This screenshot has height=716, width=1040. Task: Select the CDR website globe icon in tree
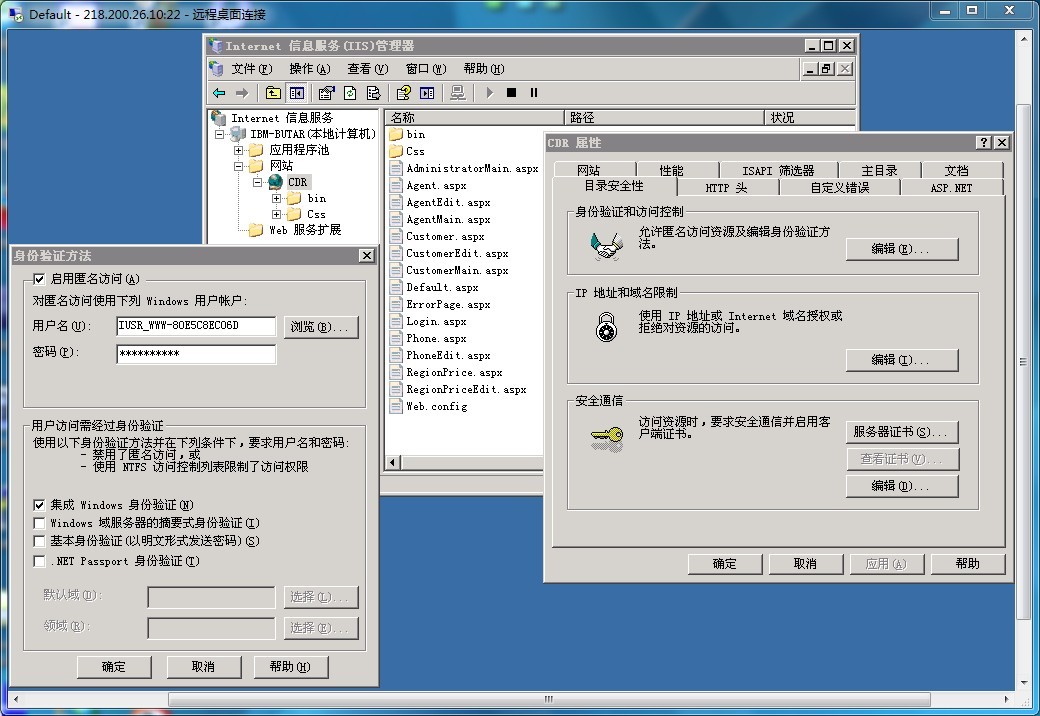point(275,182)
